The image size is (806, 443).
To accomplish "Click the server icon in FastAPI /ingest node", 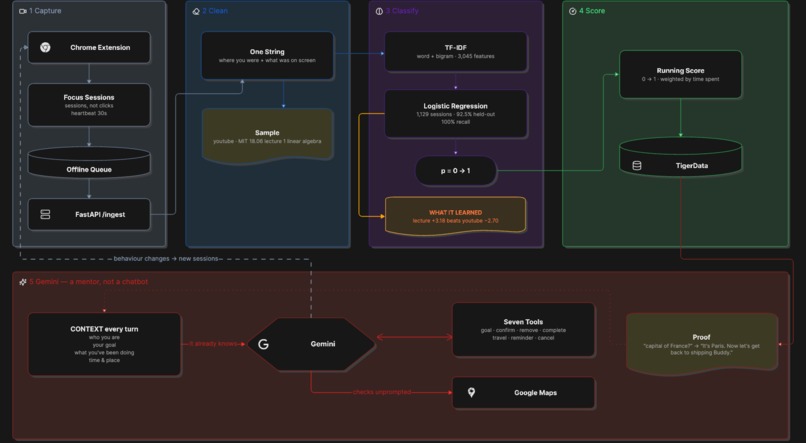I will (x=45, y=214).
